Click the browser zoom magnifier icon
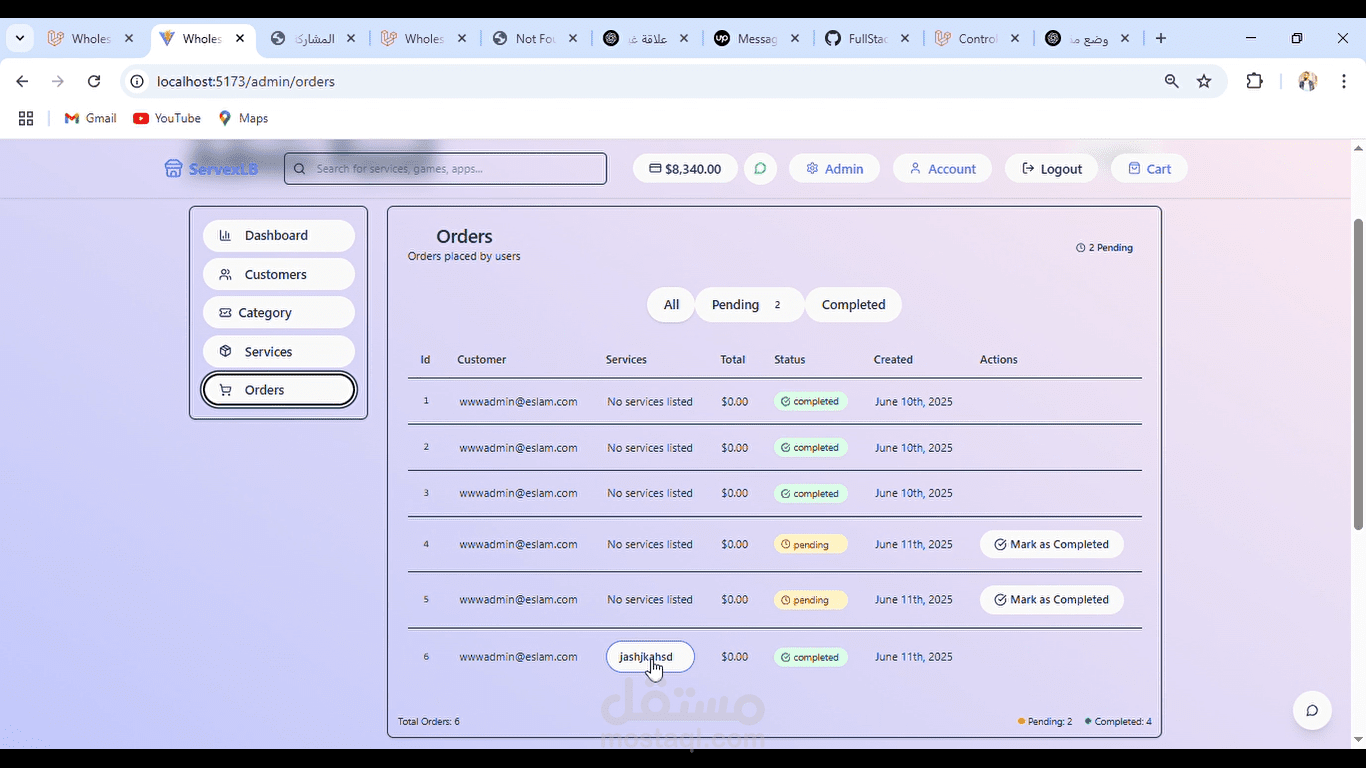The height and width of the screenshot is (768, 1366). [x=1171, y=81]
